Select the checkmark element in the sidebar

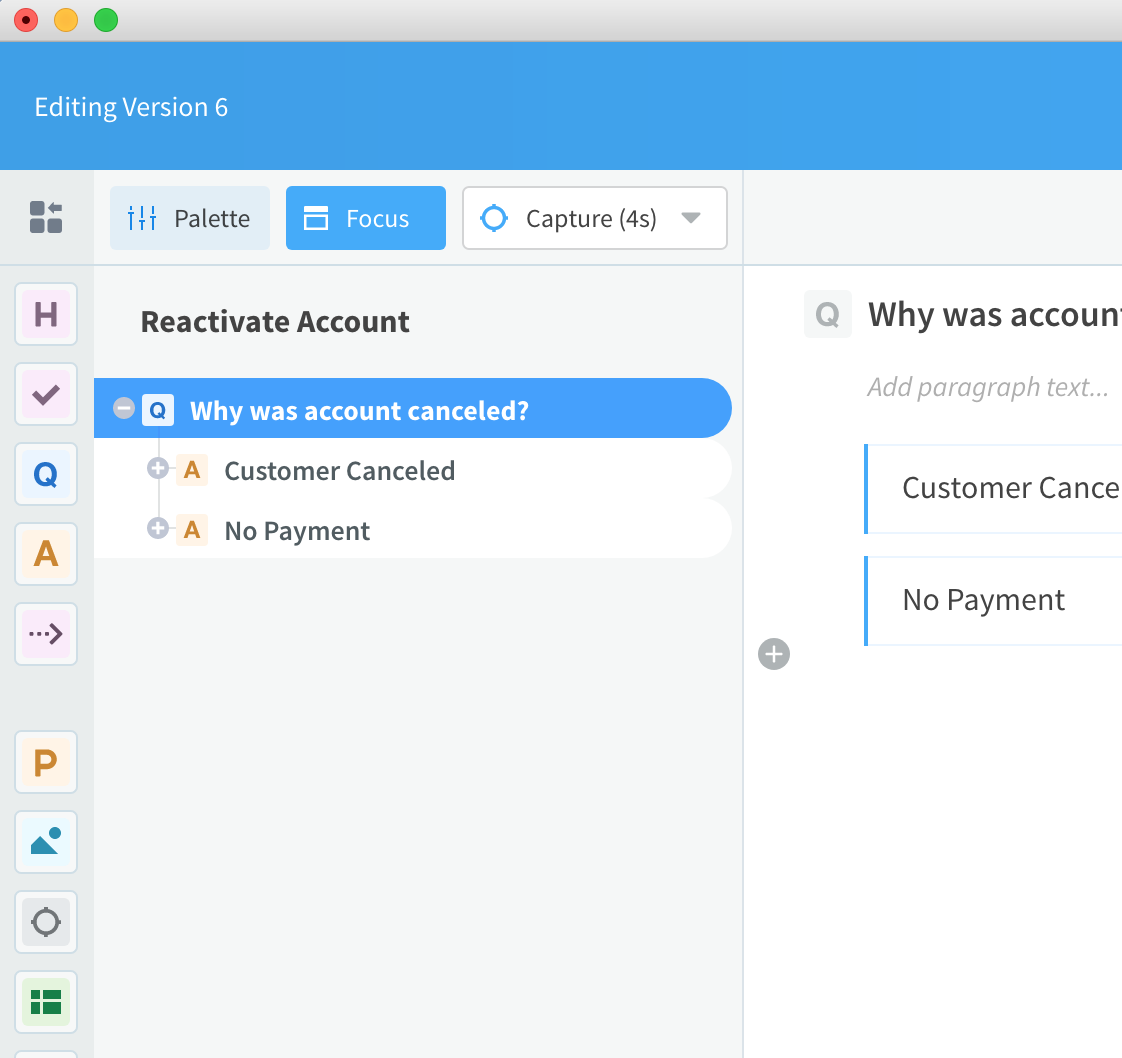click(45, 394)
